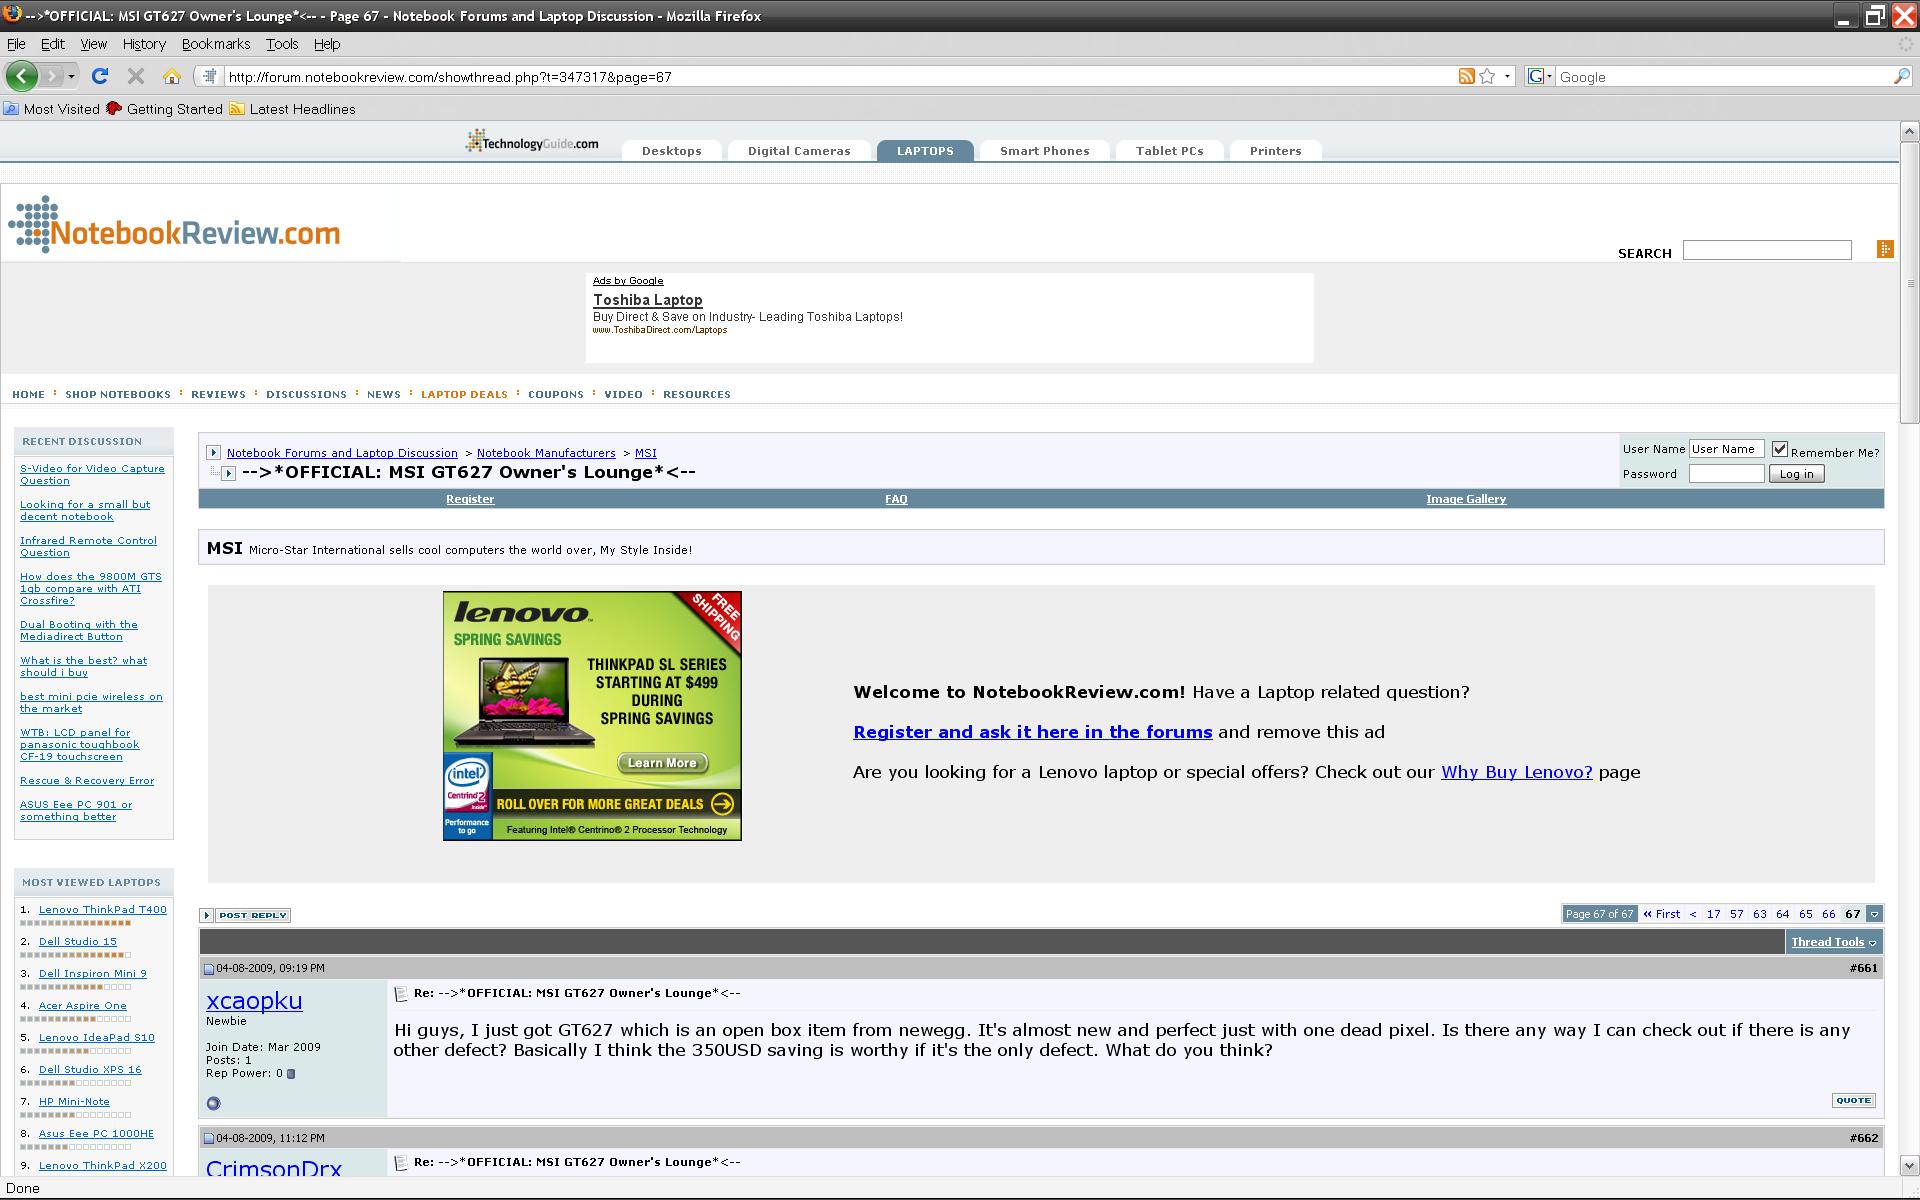The image size is (1920, 1200).
Task: Click the vertical scrollbar thumb
Action: tap(1909, 282)
